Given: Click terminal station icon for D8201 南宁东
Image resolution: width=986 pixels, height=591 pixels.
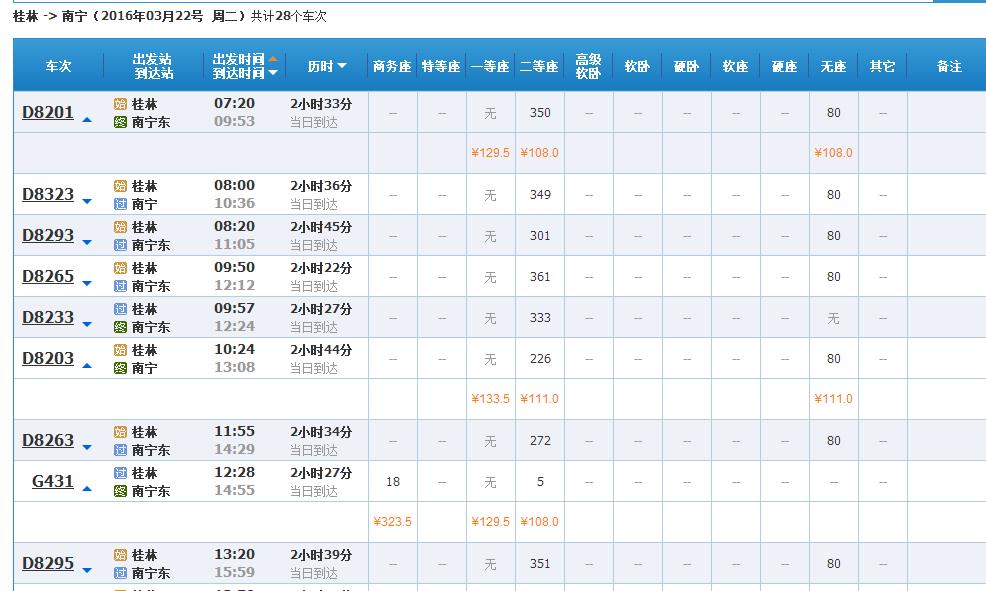Looking at the screenshot, I should (x=120, y=122).
